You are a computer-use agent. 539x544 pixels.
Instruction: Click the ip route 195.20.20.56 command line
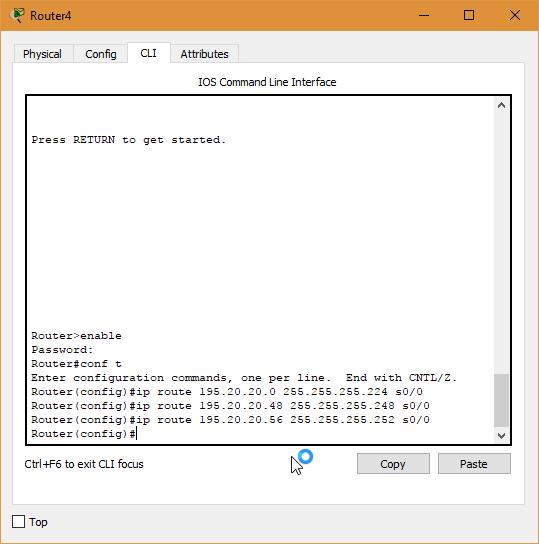[230, 420]
